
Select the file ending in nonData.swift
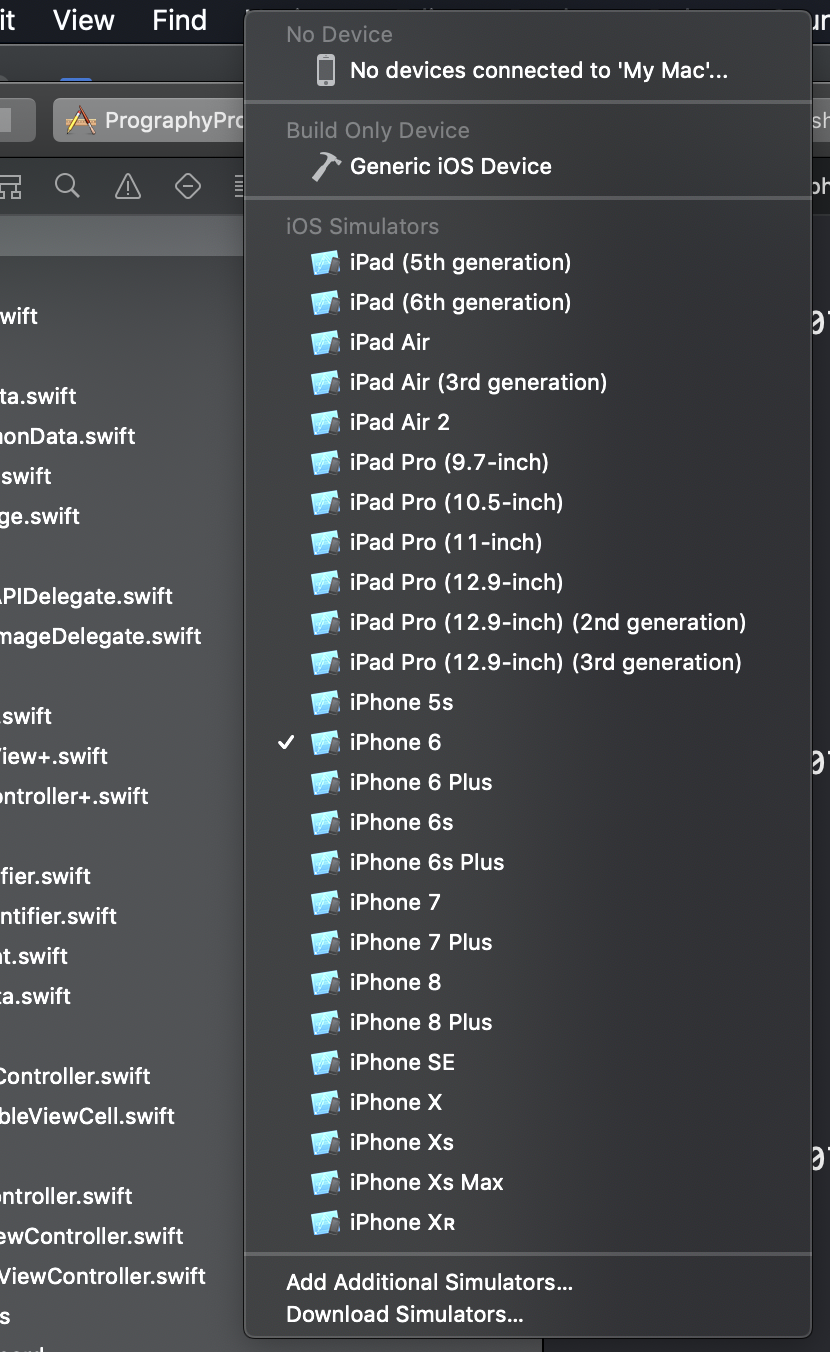67,436
